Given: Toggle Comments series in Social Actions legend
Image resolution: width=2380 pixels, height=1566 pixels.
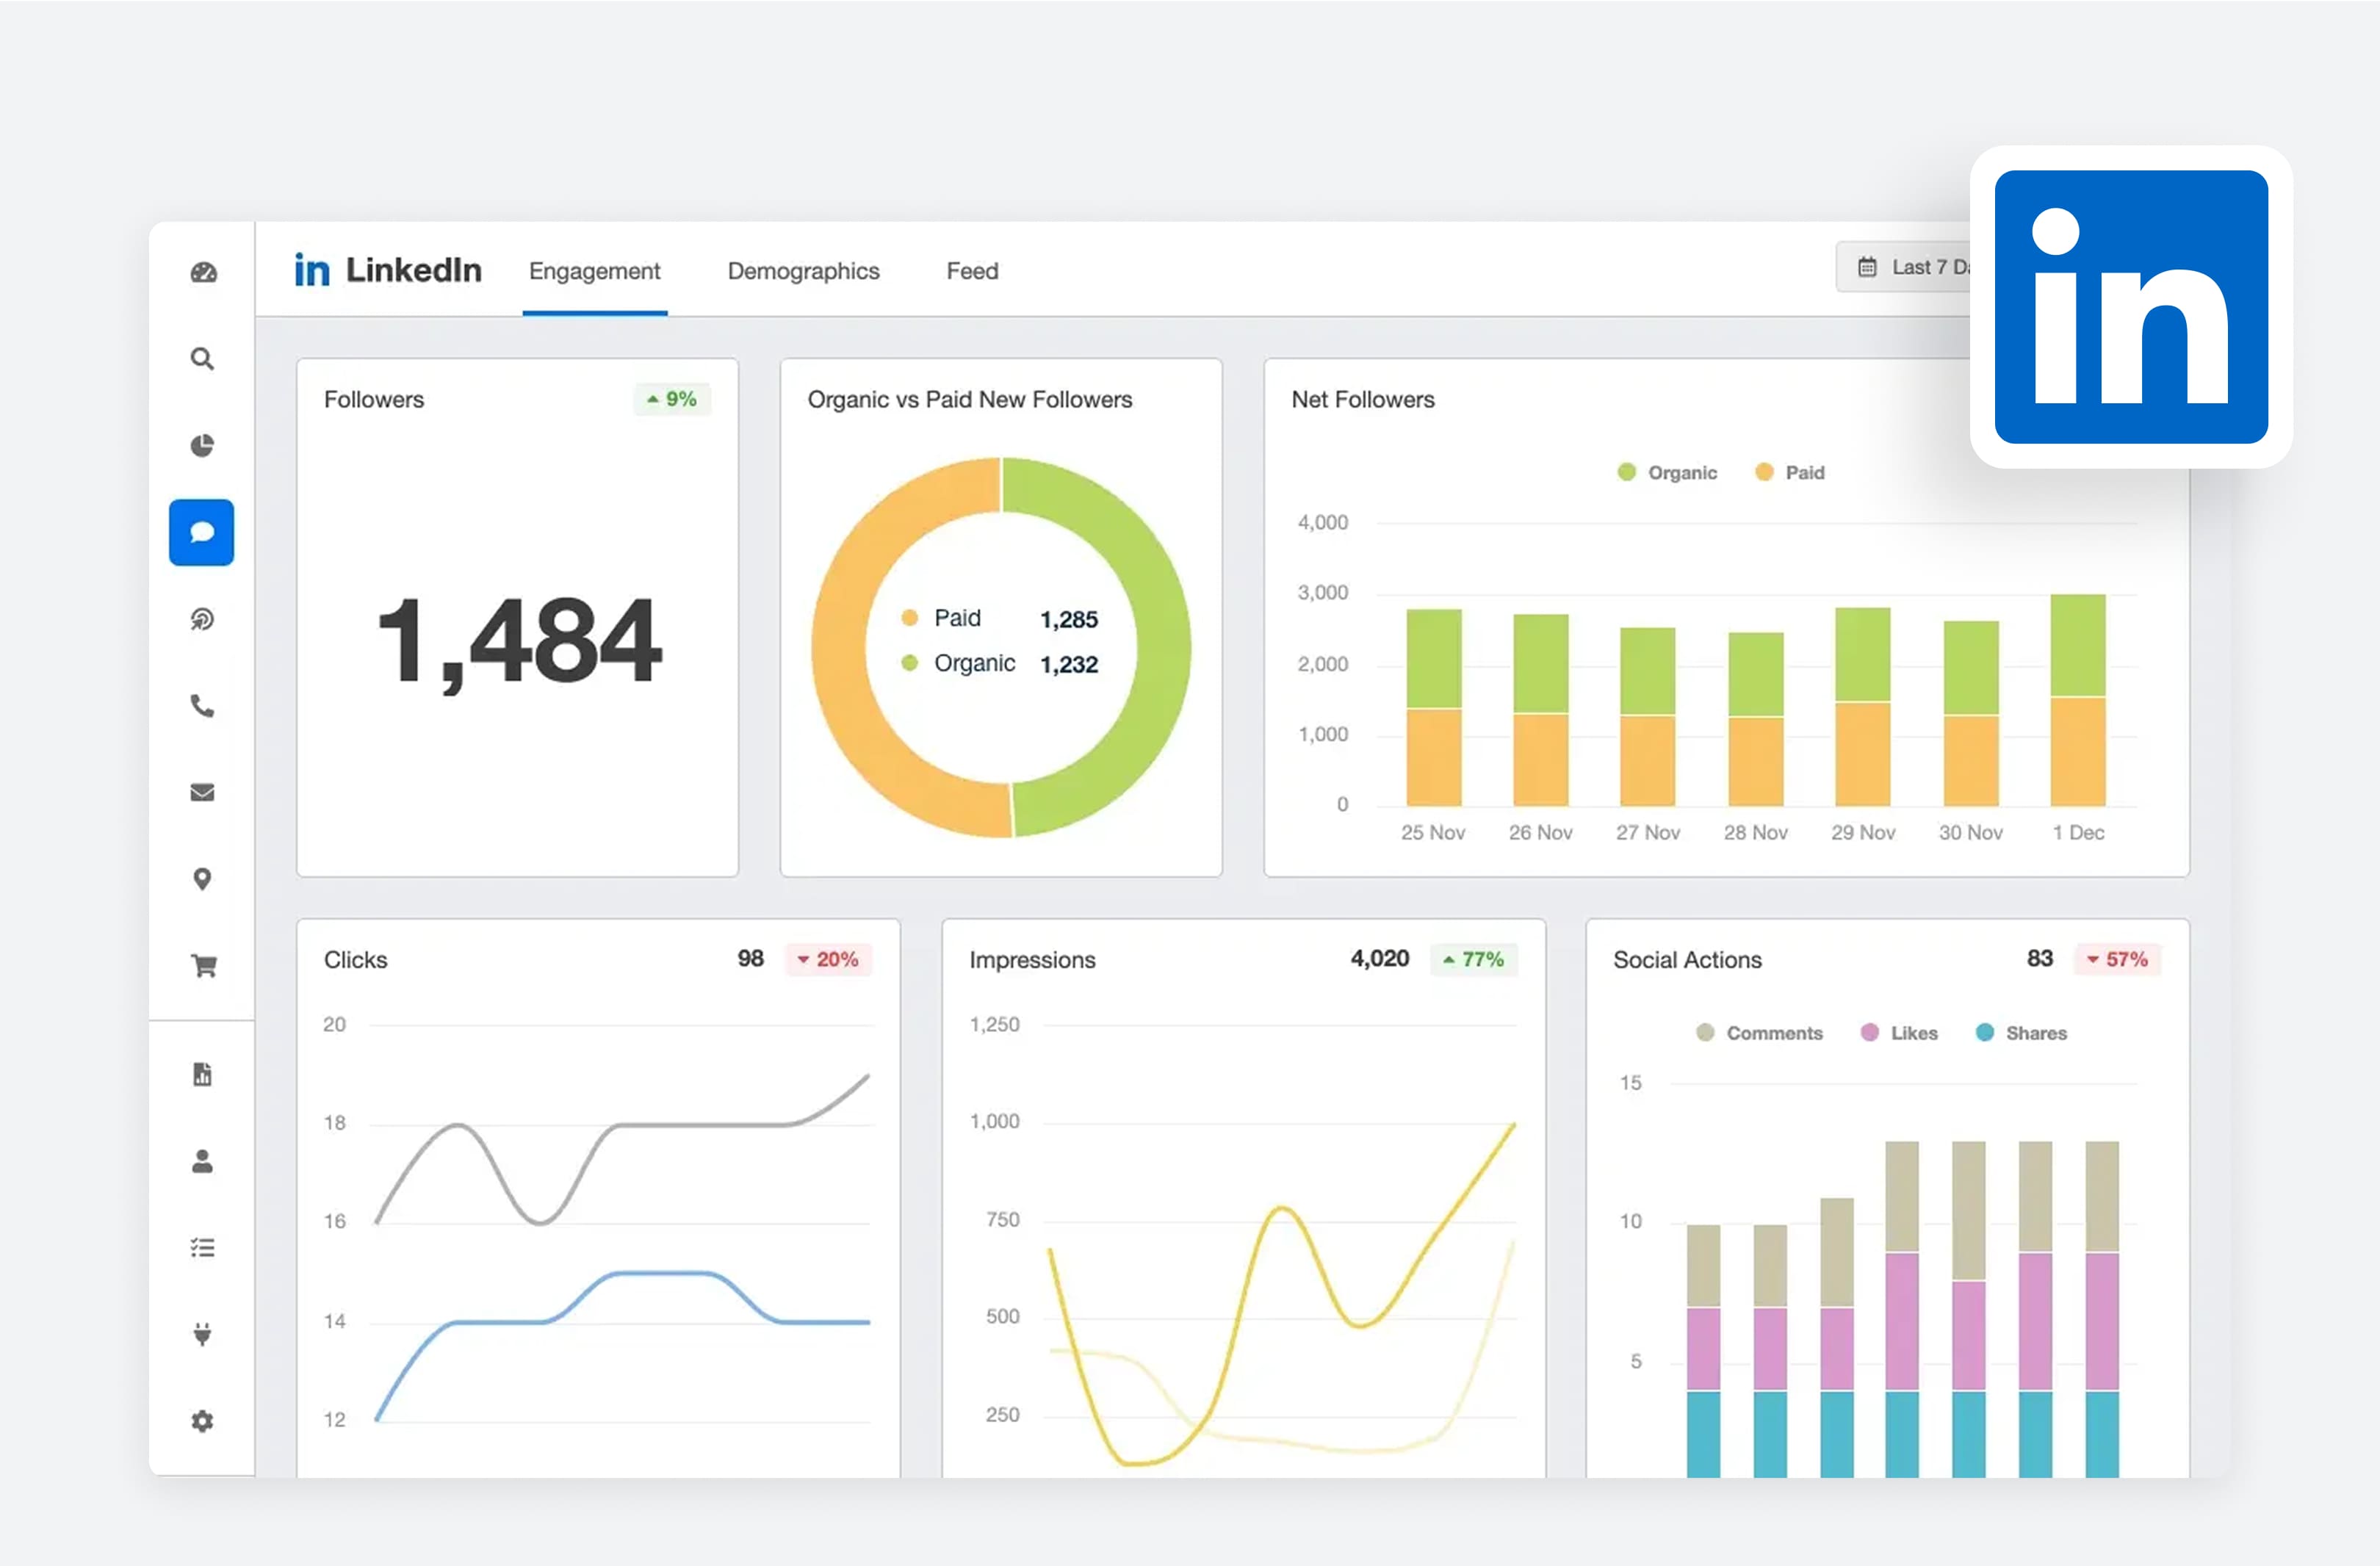Looking at the screenshot, I should [1760, 1033].
